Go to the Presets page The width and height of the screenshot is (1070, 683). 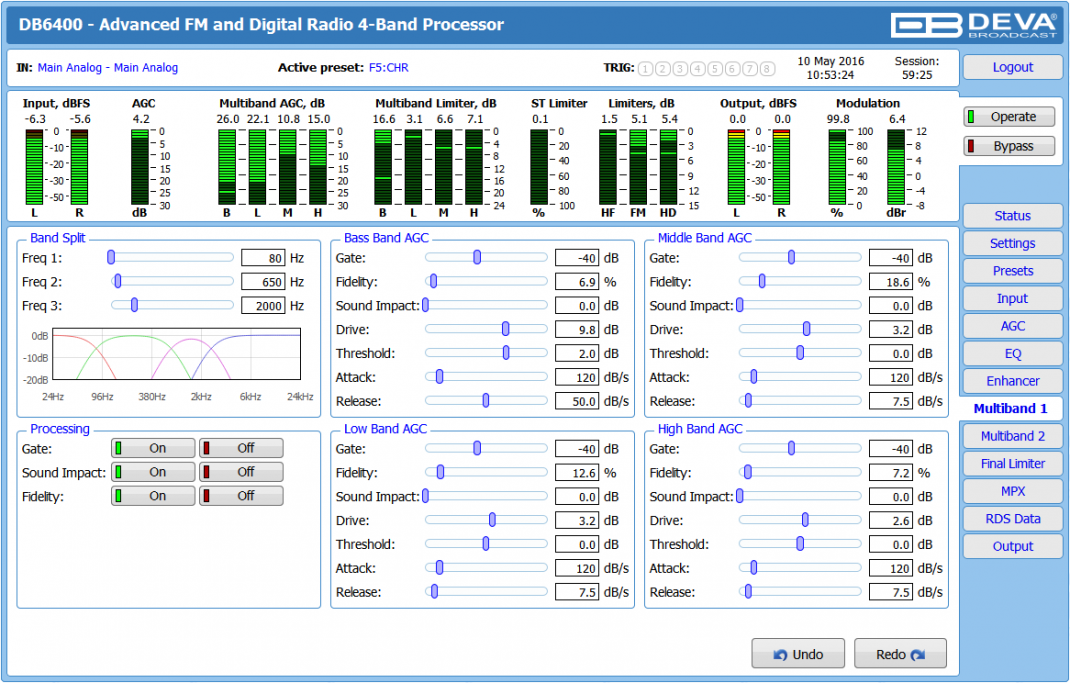click(x=1012, y=271)
